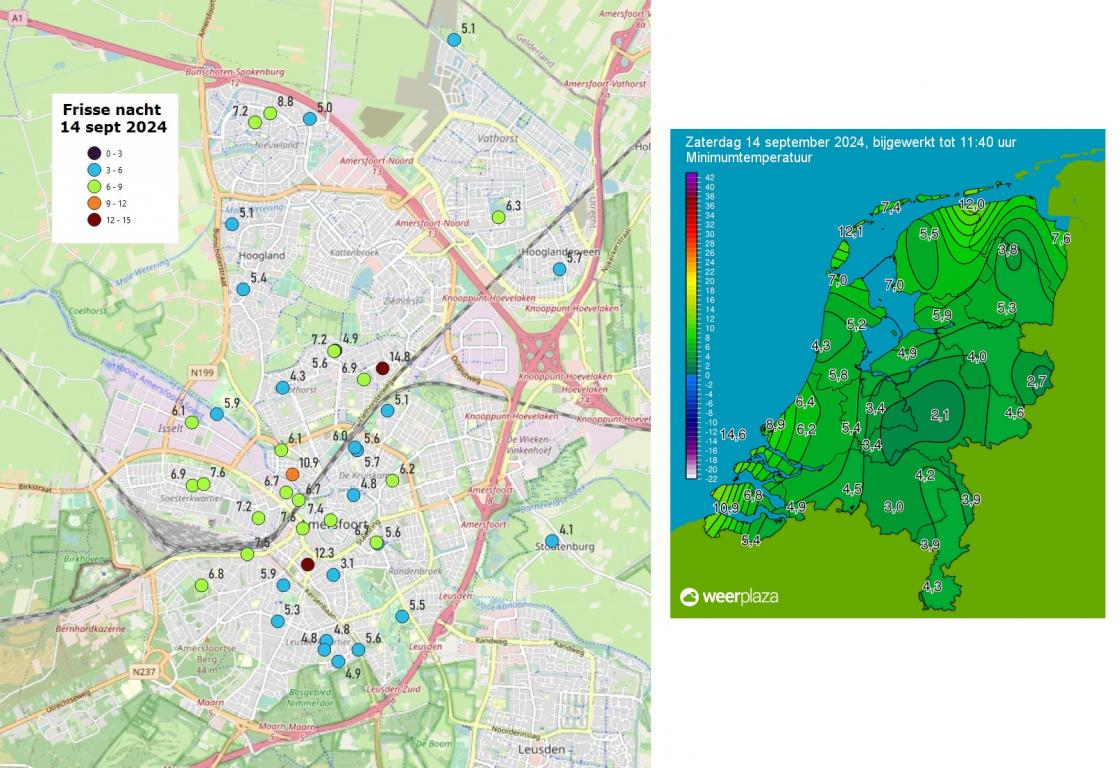1120x768 pixels.
Task: Click the dark red 14.8 temperature marker
Action: point(382,369)
